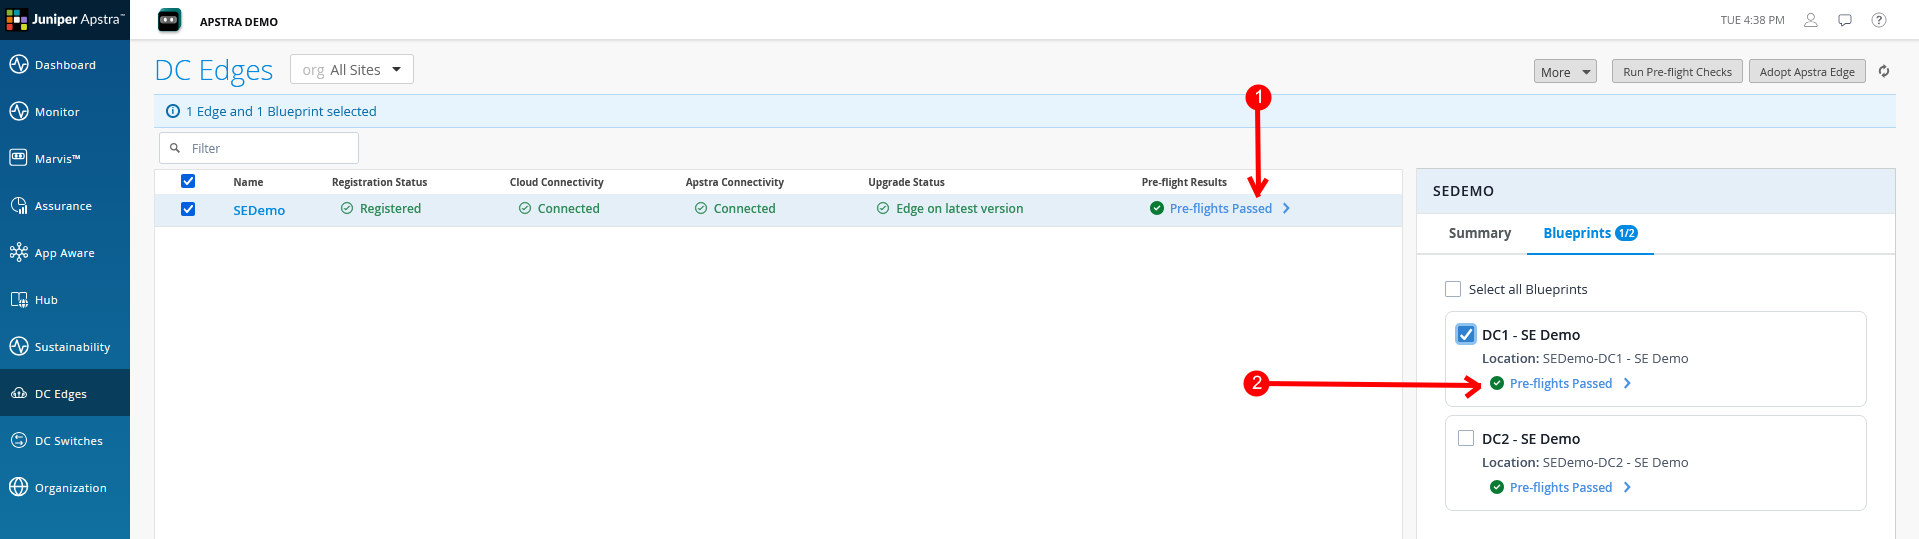Open the user account profile icon
The width and height of the screenshot is (1919, 539).
point(1811,20)
